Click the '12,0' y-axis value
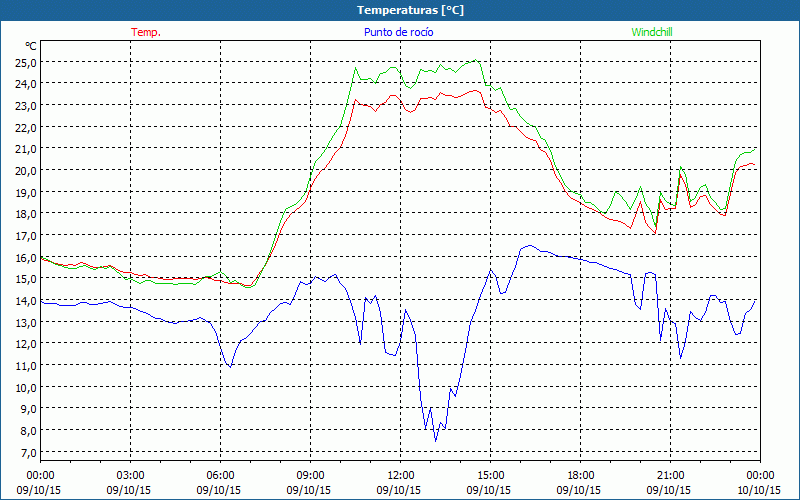The height and width of the screenshot is (500, 800). [26, 344]
